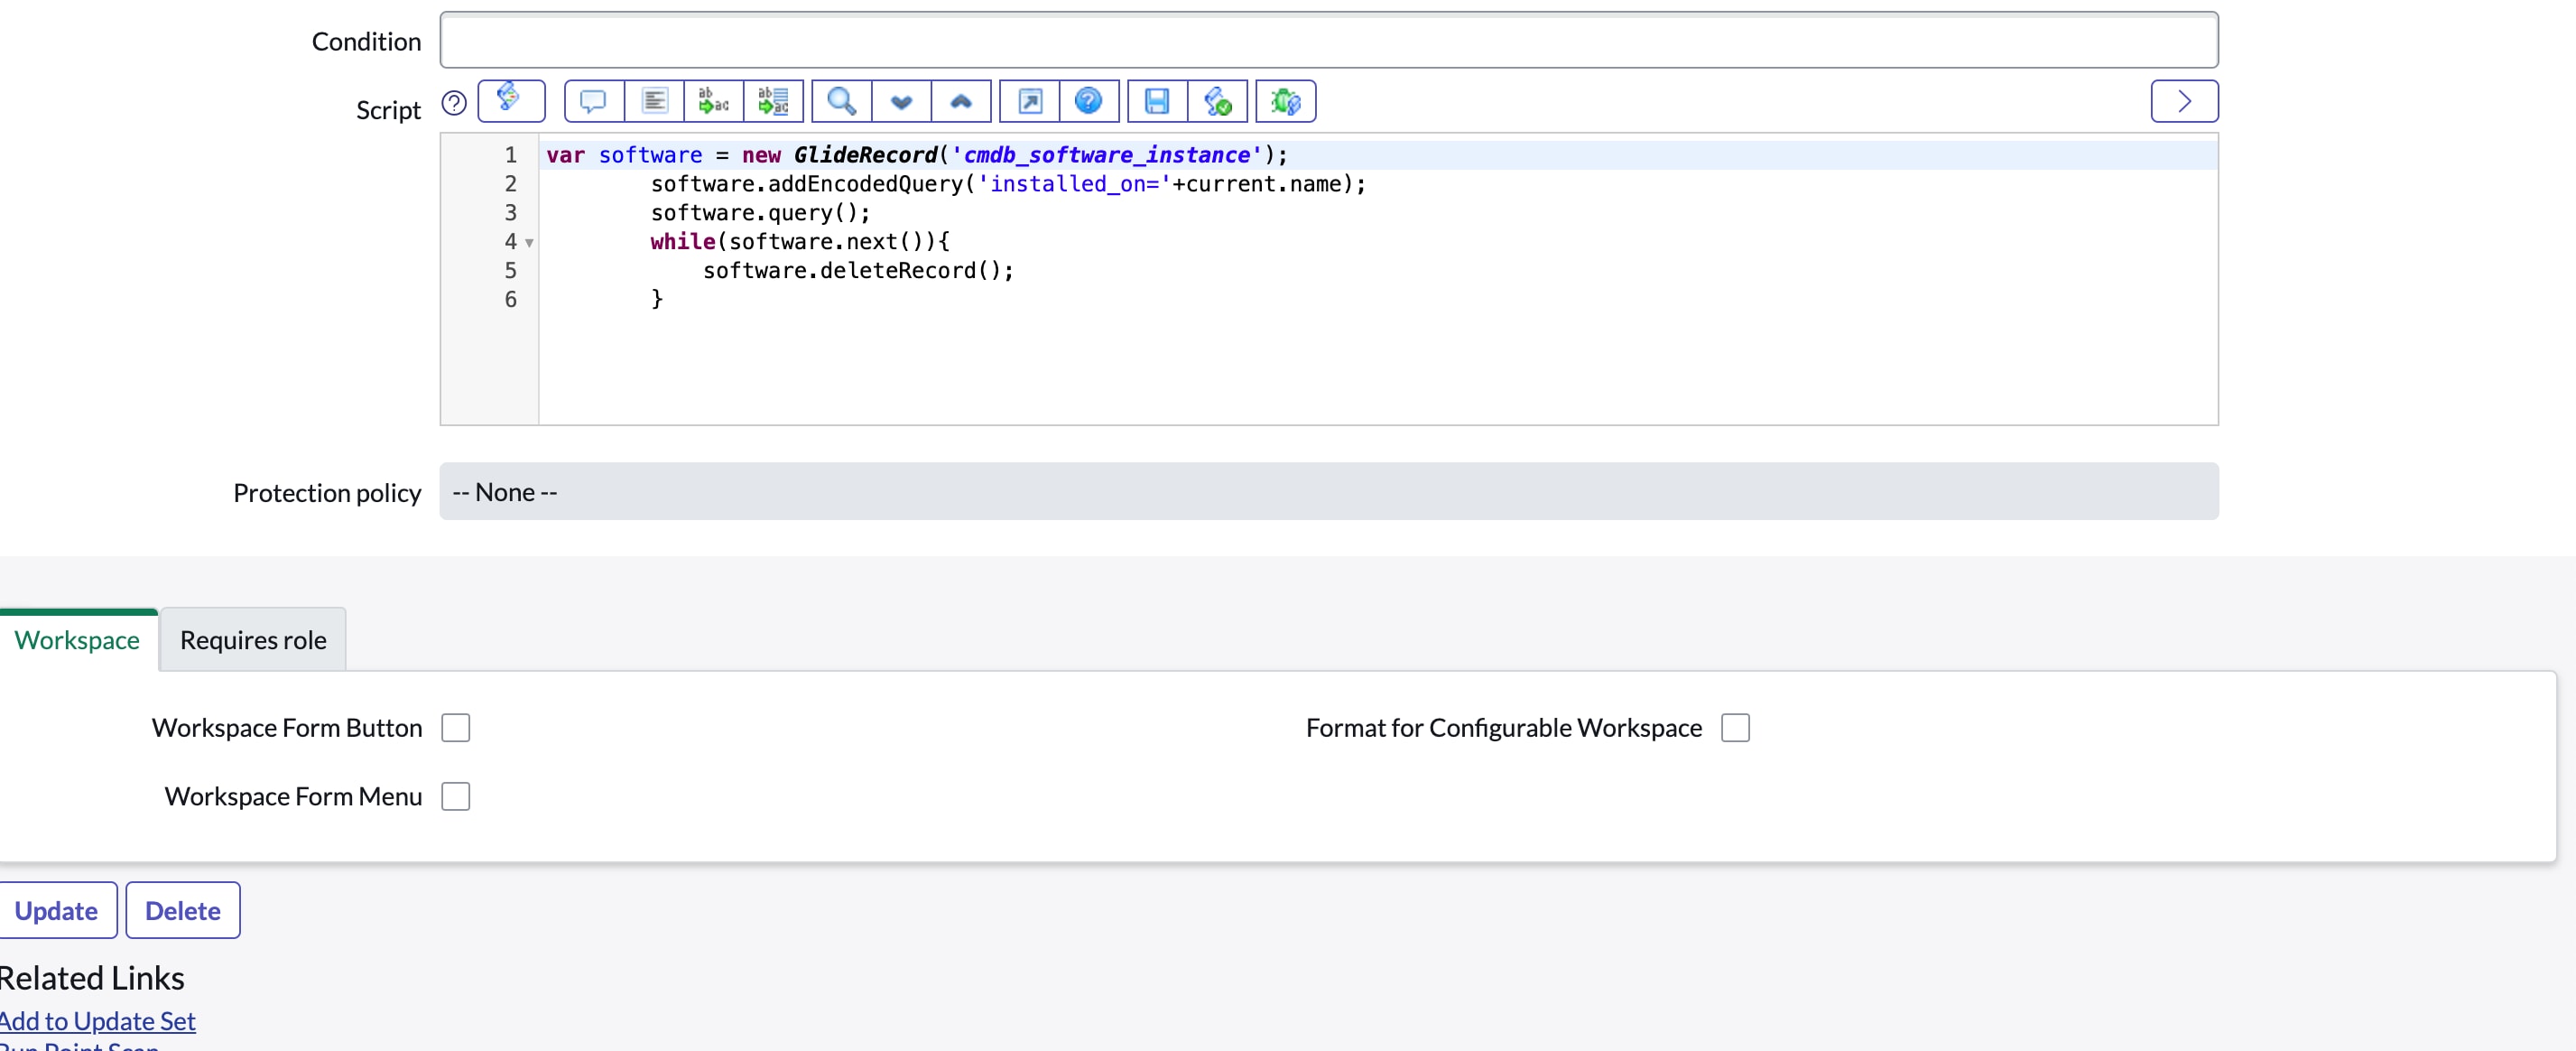Open the replace text tool
Screen dimensions: 2576x1051
pos(713,101)
